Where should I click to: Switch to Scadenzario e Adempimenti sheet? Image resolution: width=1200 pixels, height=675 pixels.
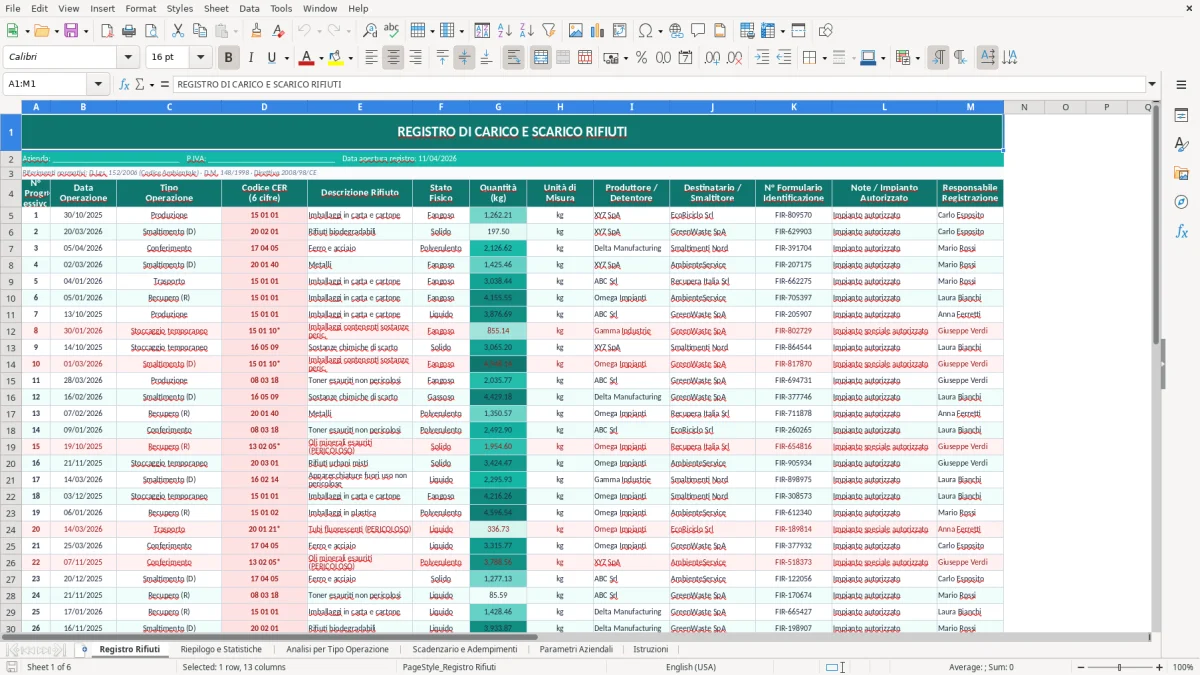point(465,649)
